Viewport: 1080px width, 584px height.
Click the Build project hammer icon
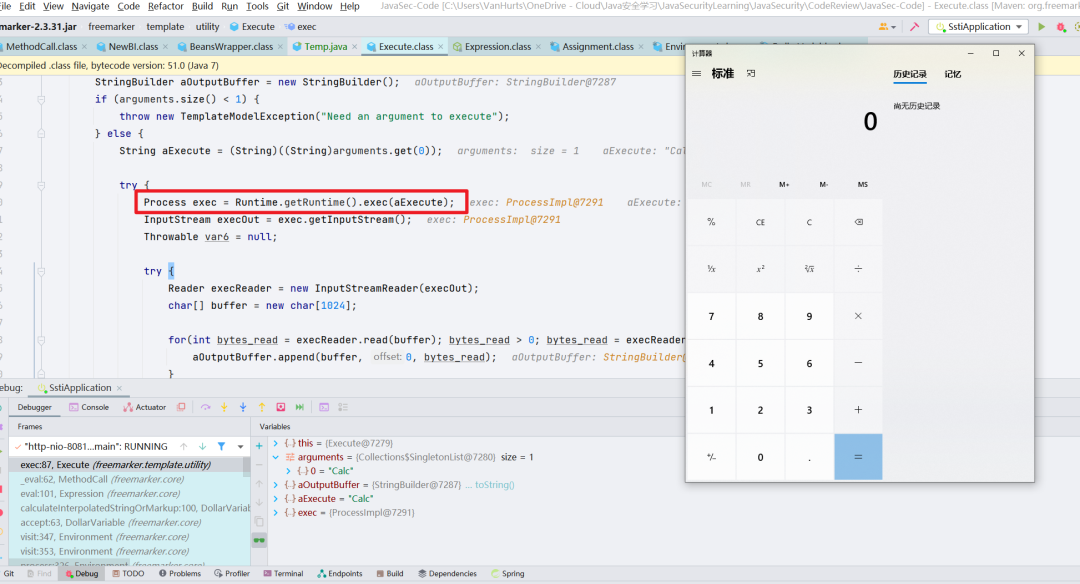[x=915, y=27]
